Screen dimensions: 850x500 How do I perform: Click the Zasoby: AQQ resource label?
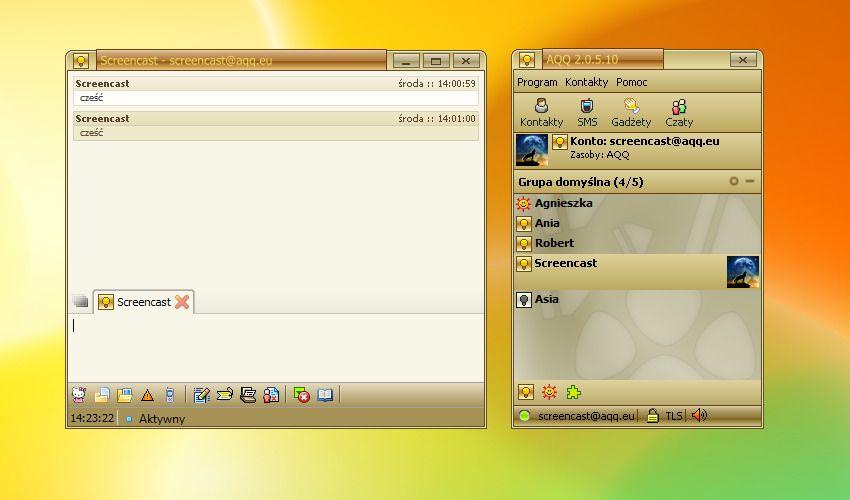[x=600, y=155]
